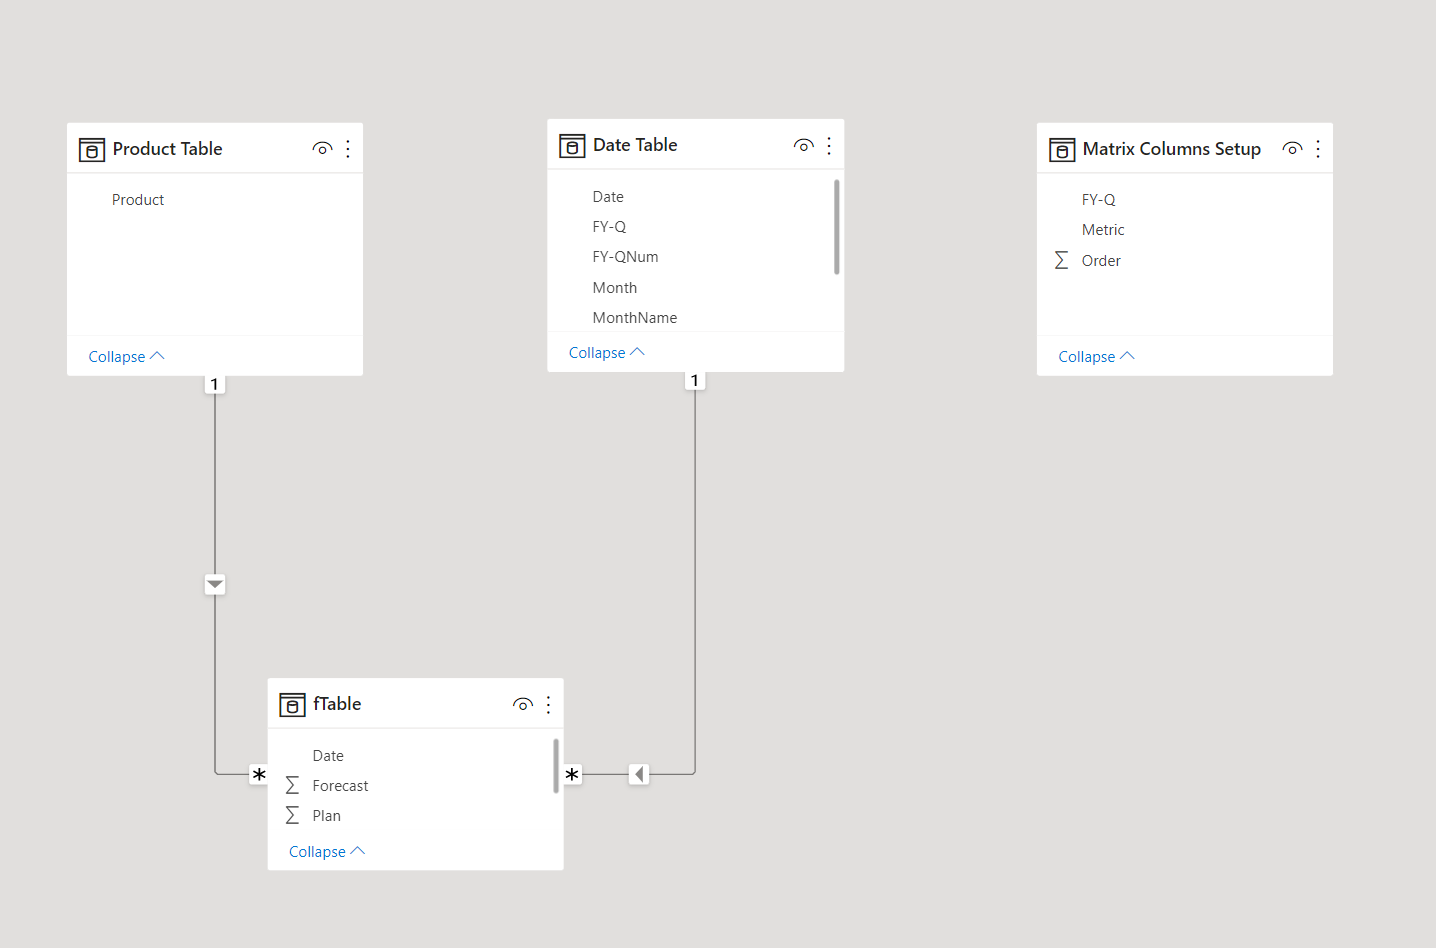Select filter direction arrow on Product relationship
The image size is (1436, 948).
pyautogui.click(x=215, y=584)
